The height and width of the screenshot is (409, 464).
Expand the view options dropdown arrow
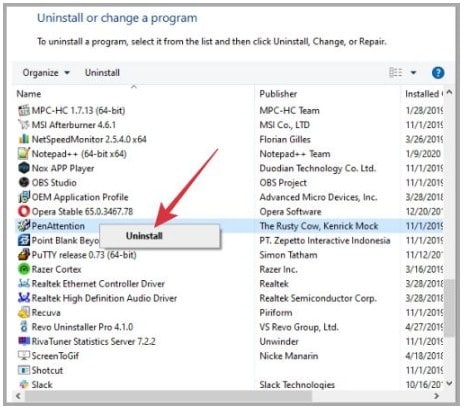413,73
